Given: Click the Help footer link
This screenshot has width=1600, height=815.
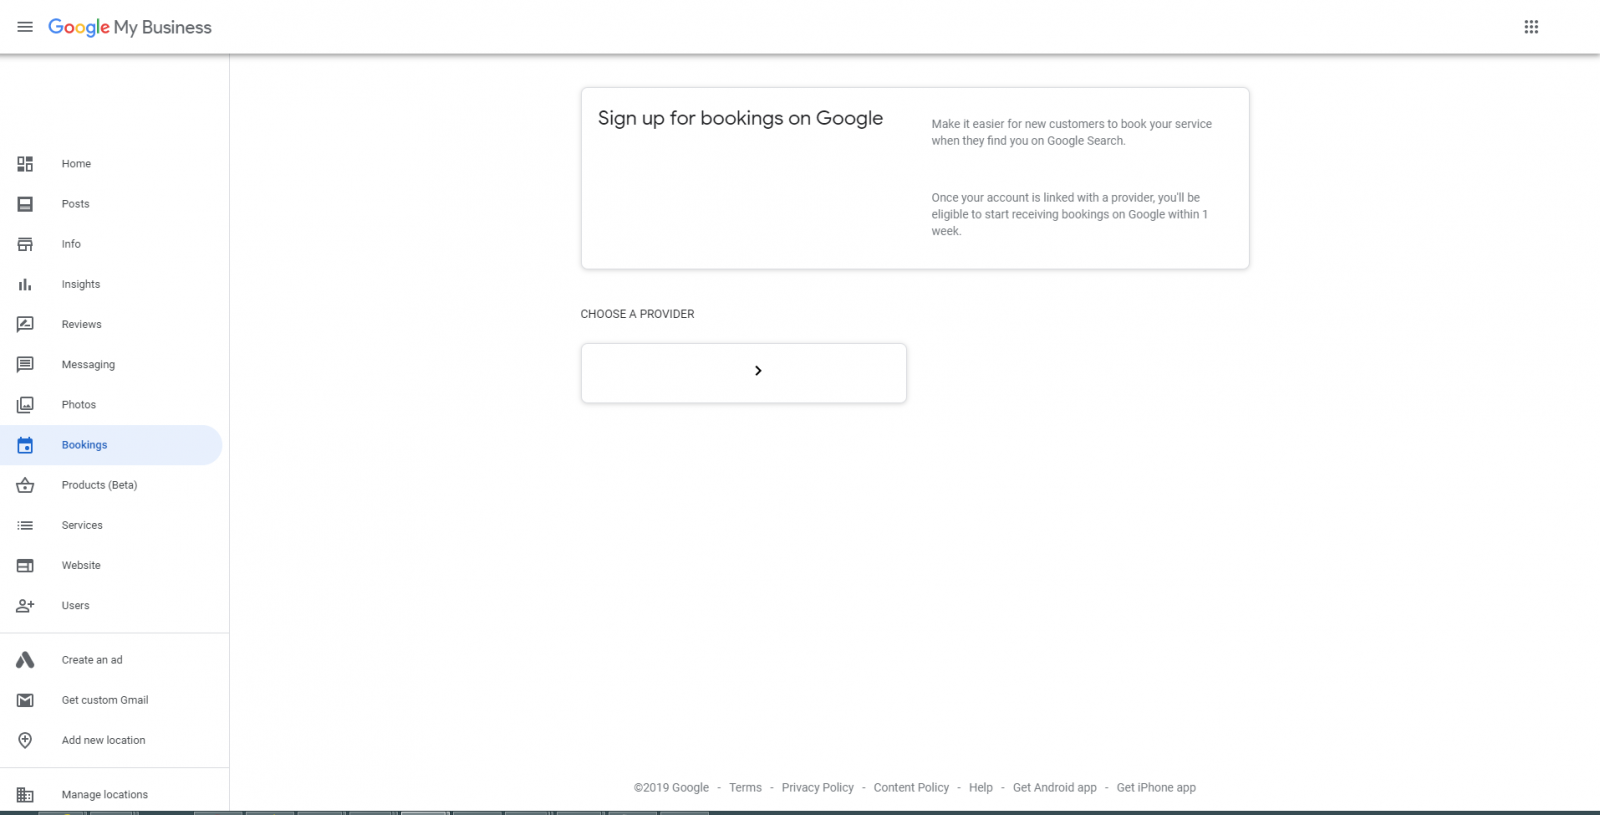Looking at the screenshot, I should [x=981, y=788].
